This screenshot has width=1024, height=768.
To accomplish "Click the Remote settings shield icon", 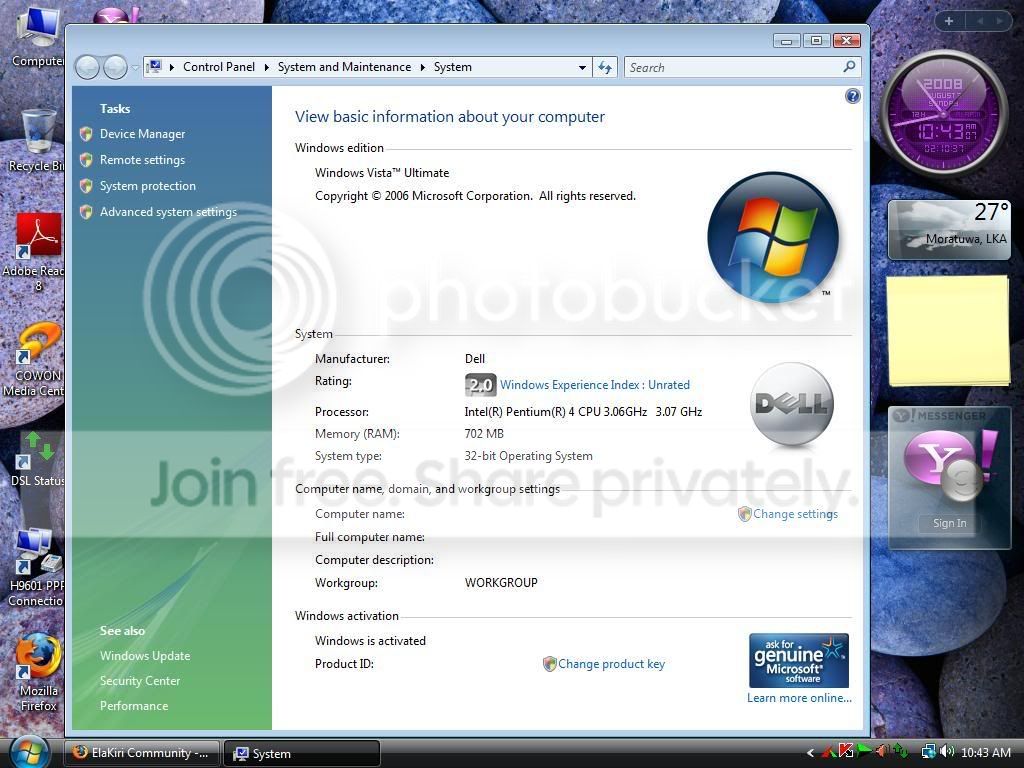I will pyautogui.click(x=86, y=160).
